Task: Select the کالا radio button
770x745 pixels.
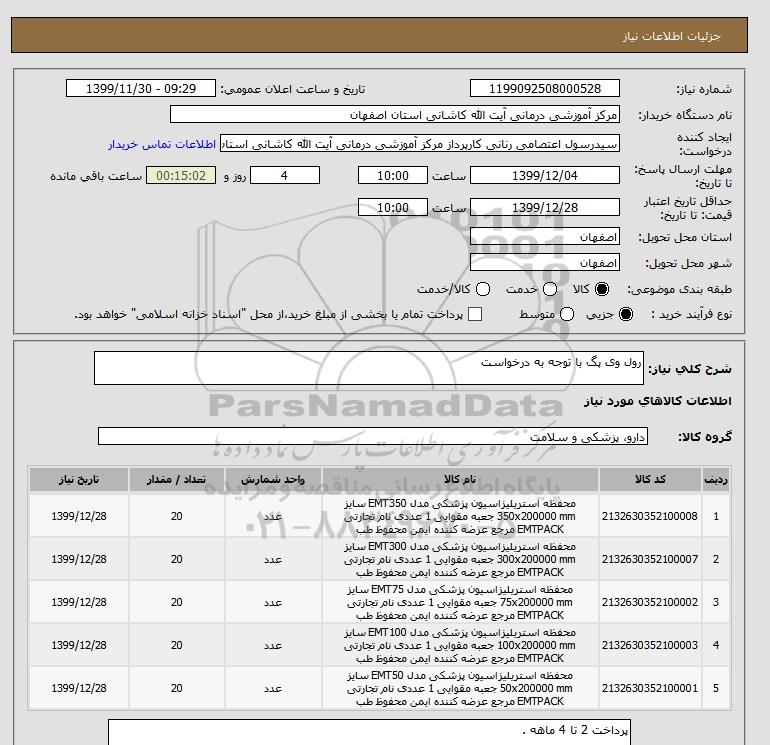Action: coord(602,289)
